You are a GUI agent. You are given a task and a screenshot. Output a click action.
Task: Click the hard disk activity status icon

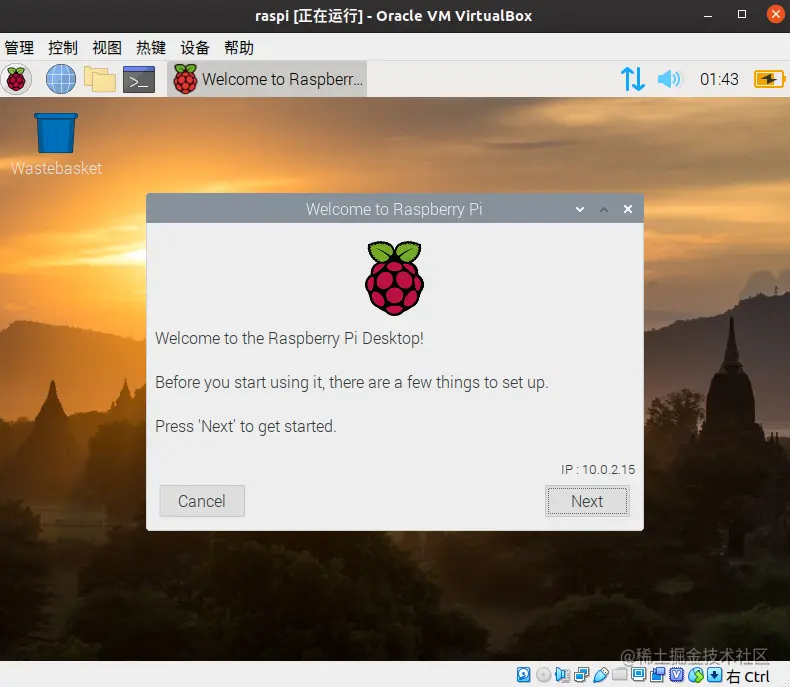[523, 674]
